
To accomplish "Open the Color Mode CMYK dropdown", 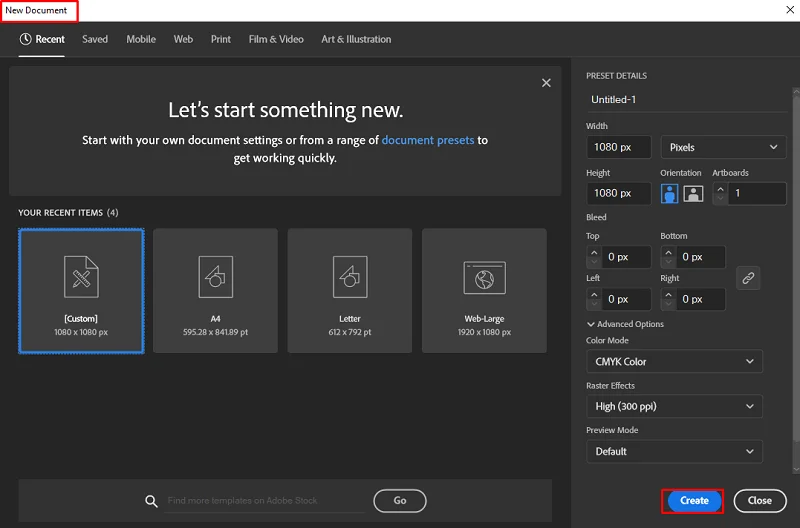I will pyautogui.click(x=674, y=362).
